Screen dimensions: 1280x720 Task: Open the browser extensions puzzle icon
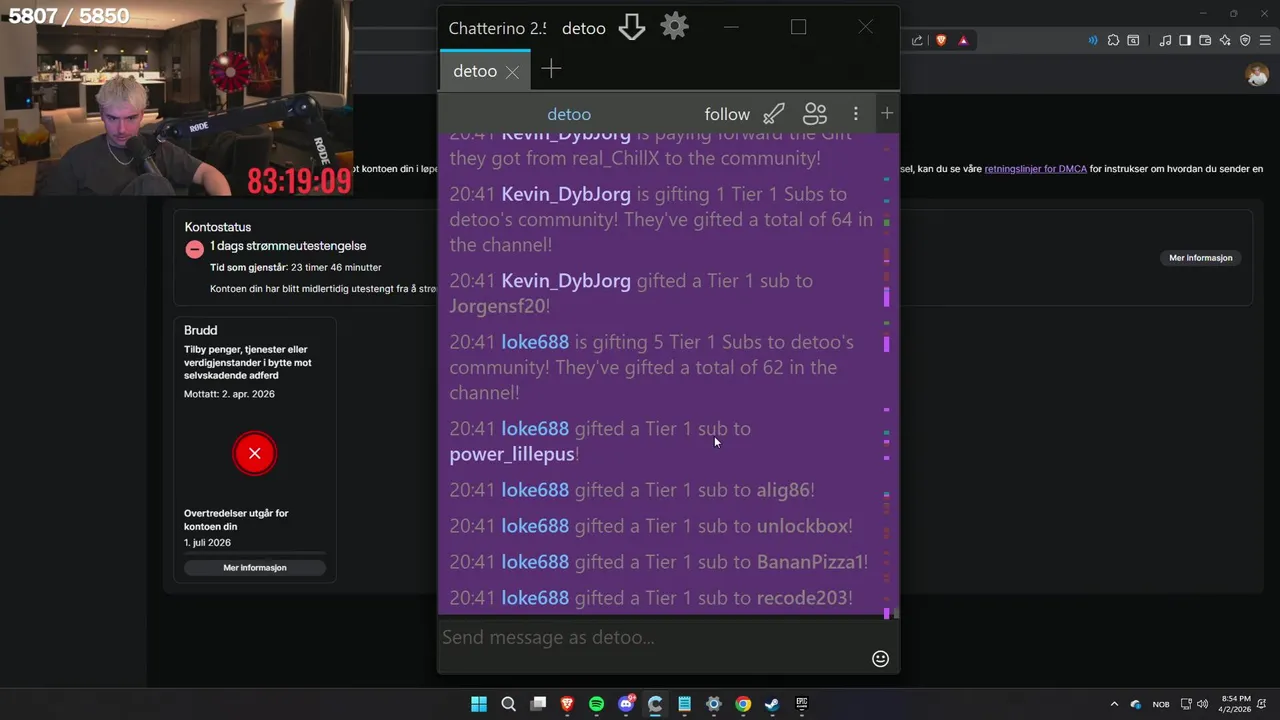(x=1113, y=40)
